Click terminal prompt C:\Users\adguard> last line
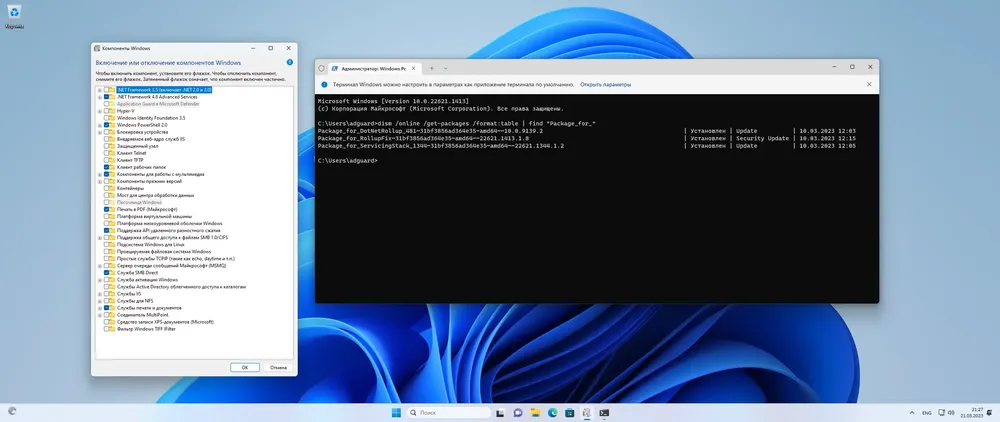 347,160
